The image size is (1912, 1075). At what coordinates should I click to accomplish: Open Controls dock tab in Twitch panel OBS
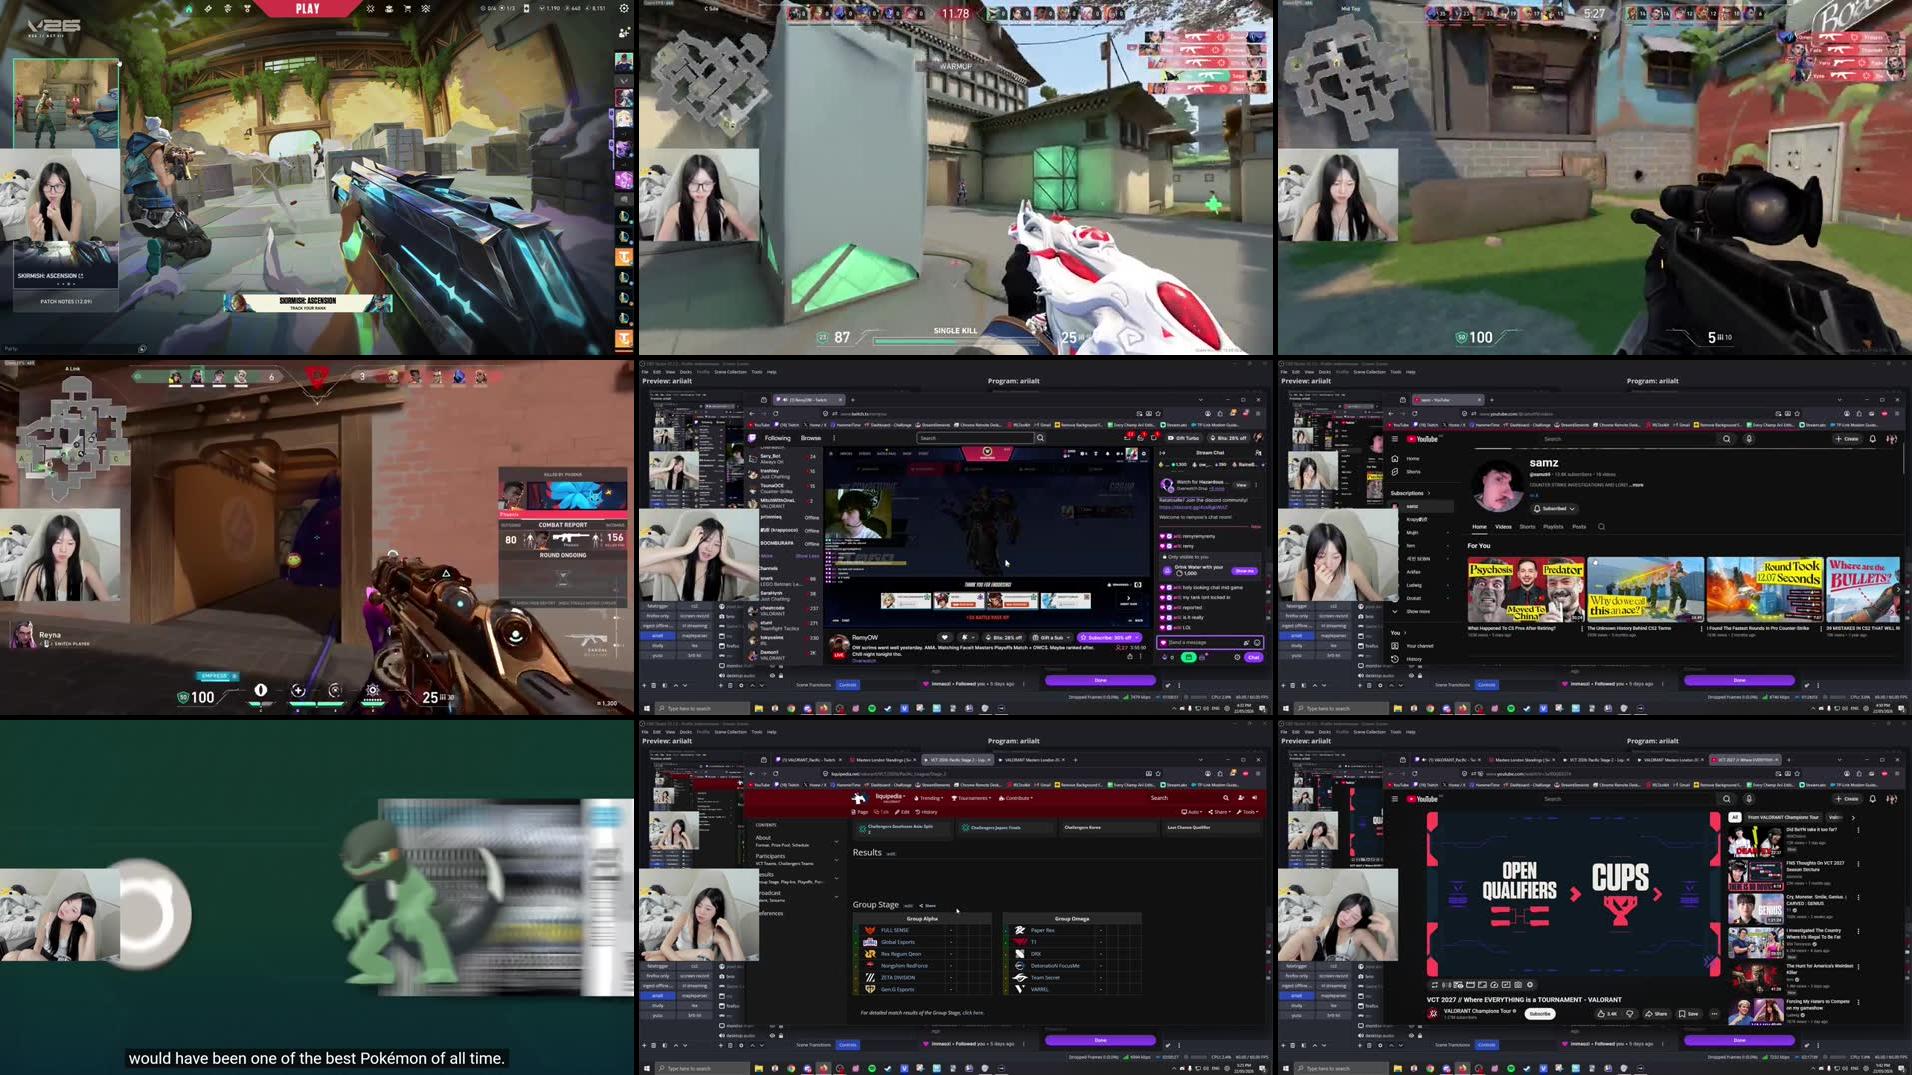coord(848,685)
